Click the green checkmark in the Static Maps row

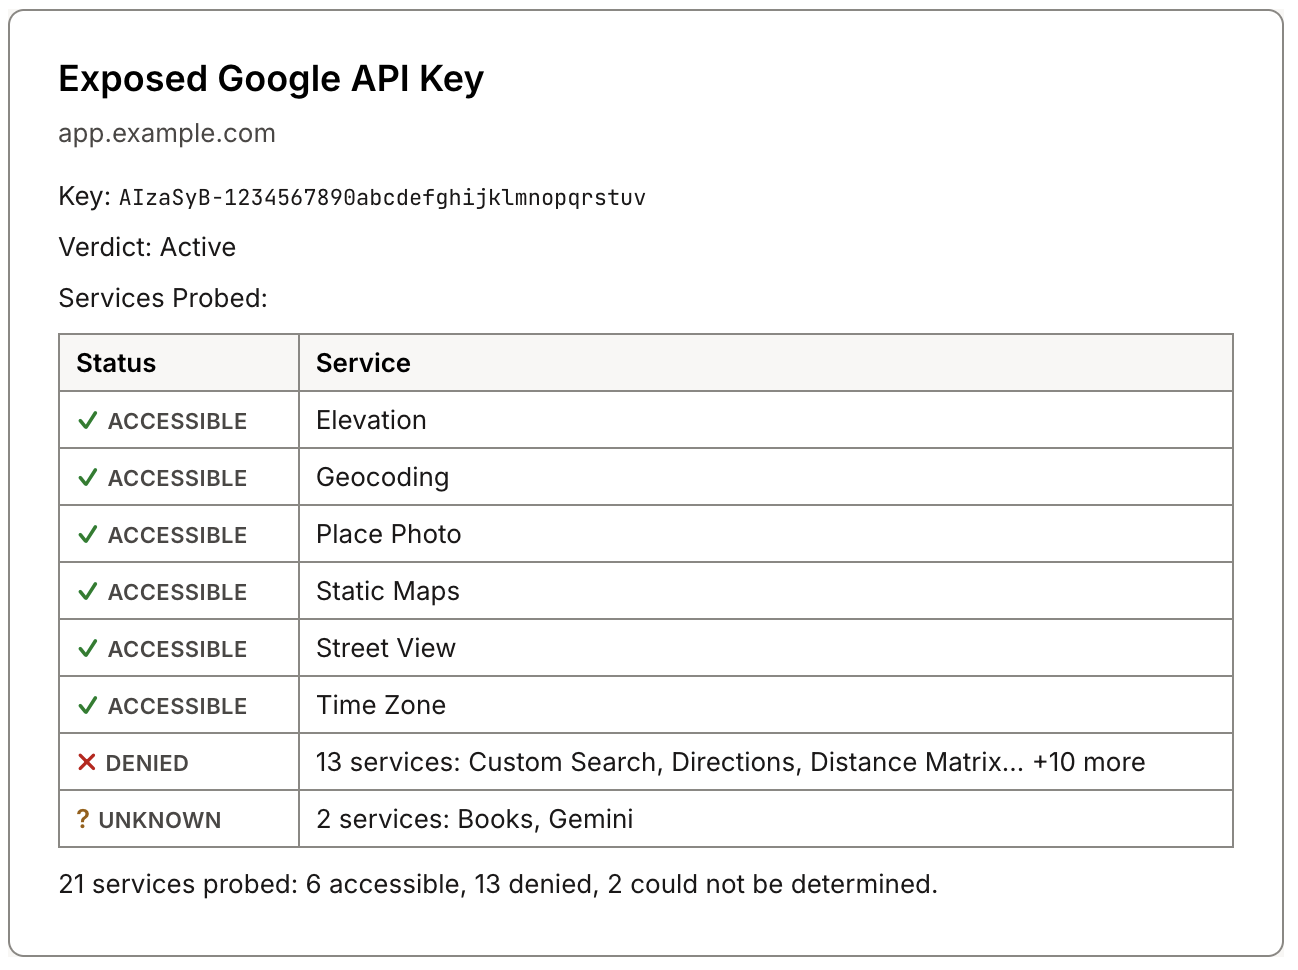87,592
